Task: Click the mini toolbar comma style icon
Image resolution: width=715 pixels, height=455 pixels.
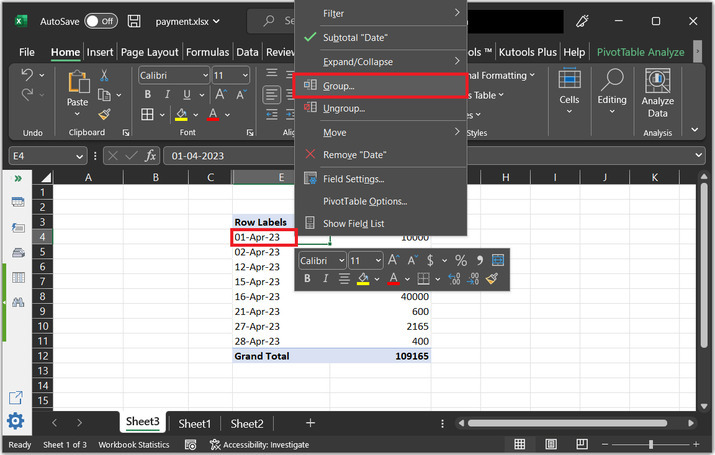Action: [x=479, y=260]
